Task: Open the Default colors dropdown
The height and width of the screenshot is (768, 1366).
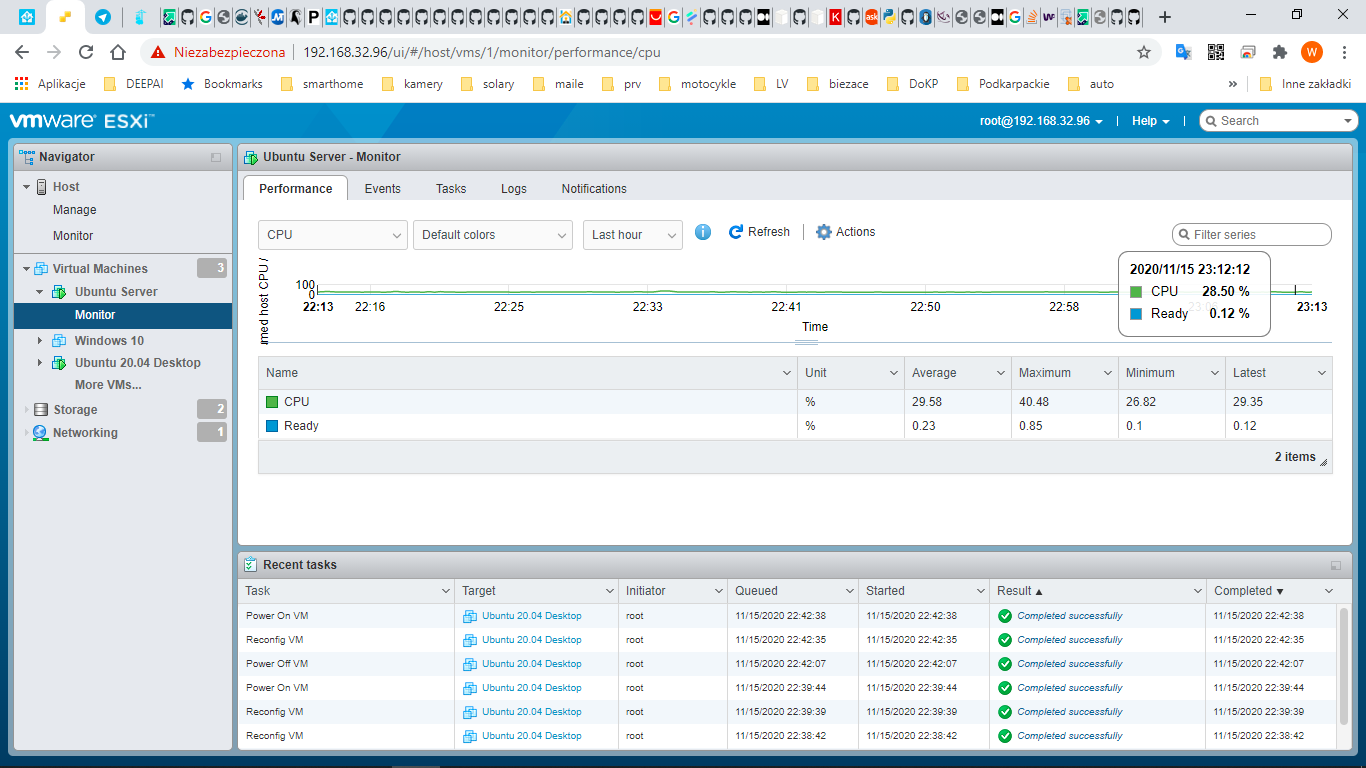Action: (493, 235)
